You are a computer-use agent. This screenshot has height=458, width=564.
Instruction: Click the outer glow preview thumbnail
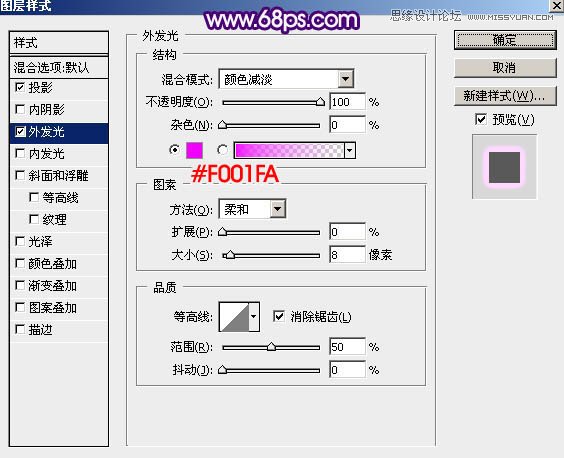click(x=504, y=167)
